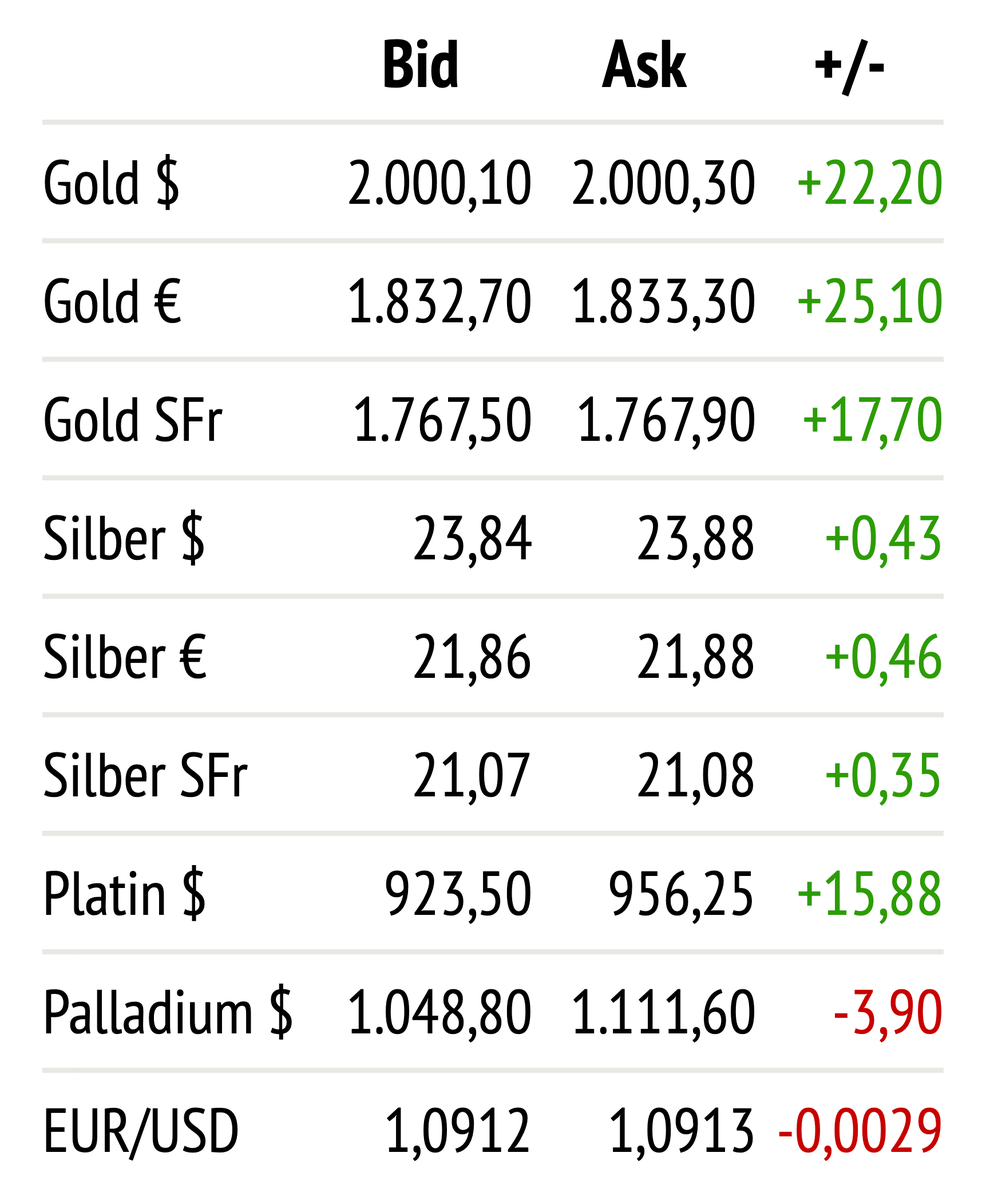Viewport: 998px width, 1200px height.
Task: Click the EUR/USD row label
Action: point(141,1131)
